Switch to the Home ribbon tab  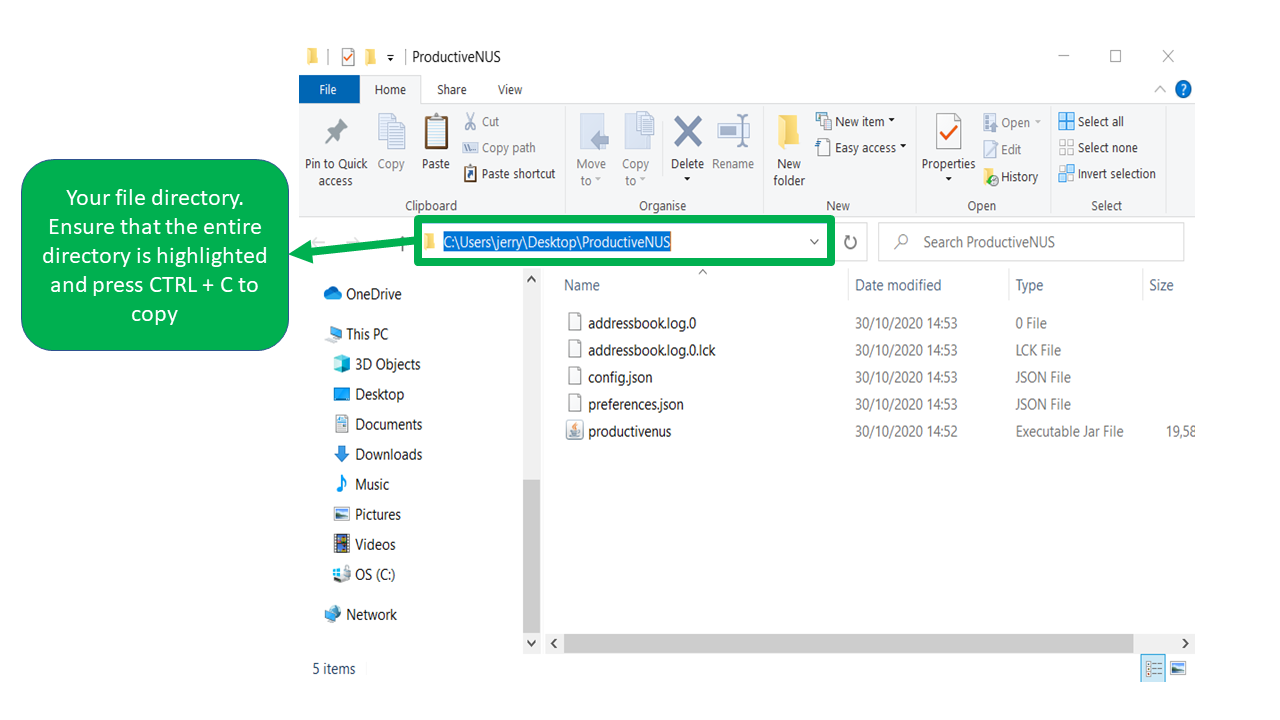click(x=390, y=89)
